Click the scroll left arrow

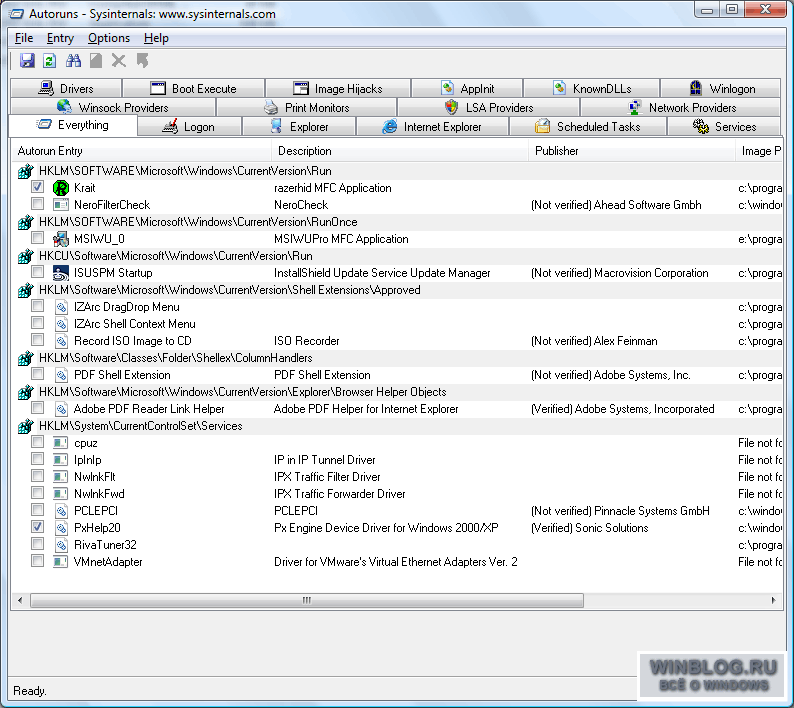[x=20, y=600]
